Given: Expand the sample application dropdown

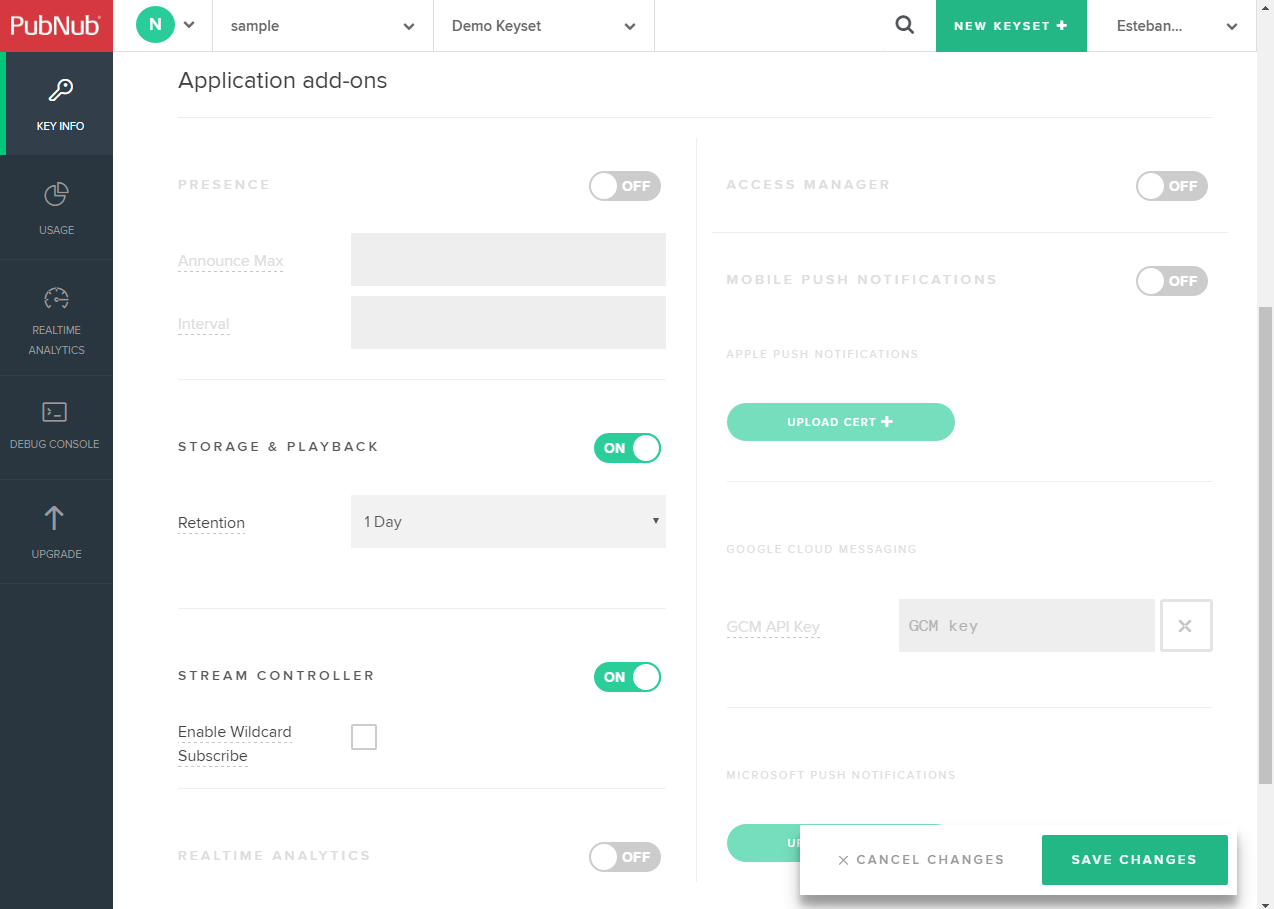Looking at the screenshot, I should pos(321,25).
